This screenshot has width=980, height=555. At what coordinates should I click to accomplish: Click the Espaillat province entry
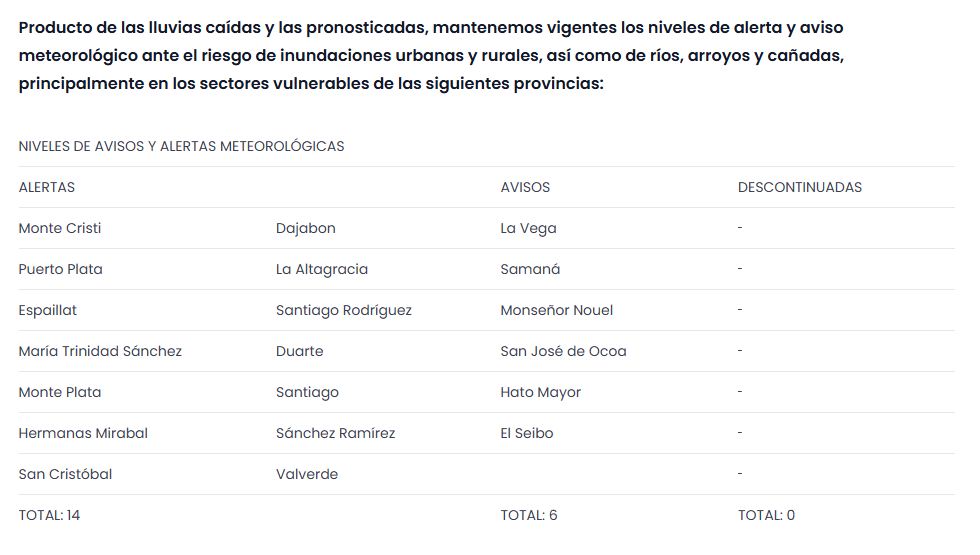click(x=48, y=310)
